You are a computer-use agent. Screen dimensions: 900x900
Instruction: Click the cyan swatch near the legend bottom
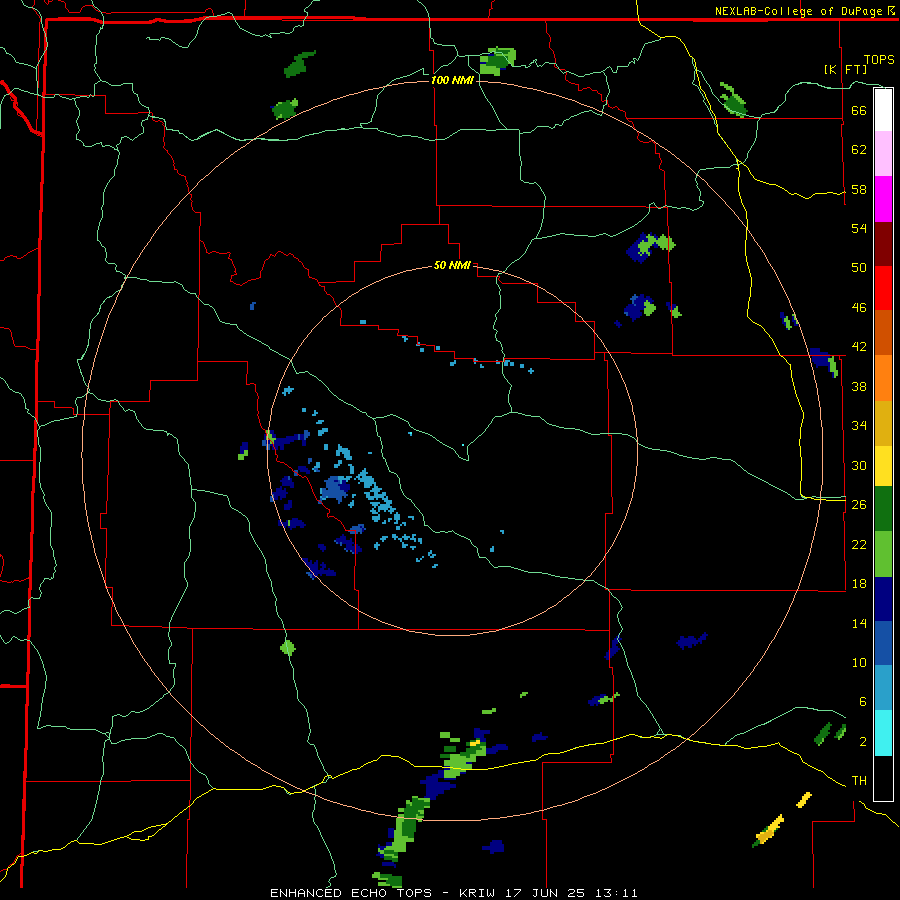(x=883, y=733)
